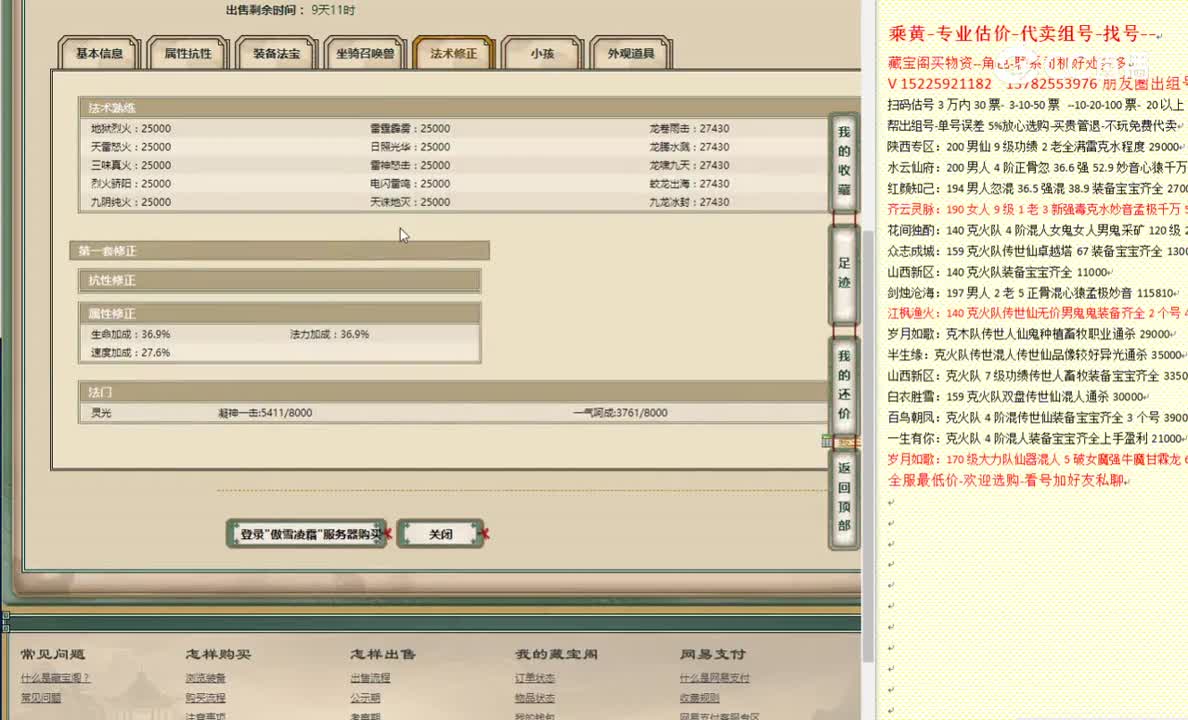Viewport: 1188px width, 720px height.
Task: Click the red 全服最低价 line in the document
Action: (1008, 481)
